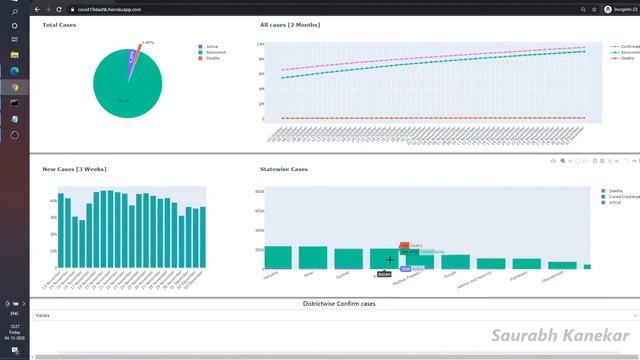Click the Zoom in modebar icon

[595, 161]
